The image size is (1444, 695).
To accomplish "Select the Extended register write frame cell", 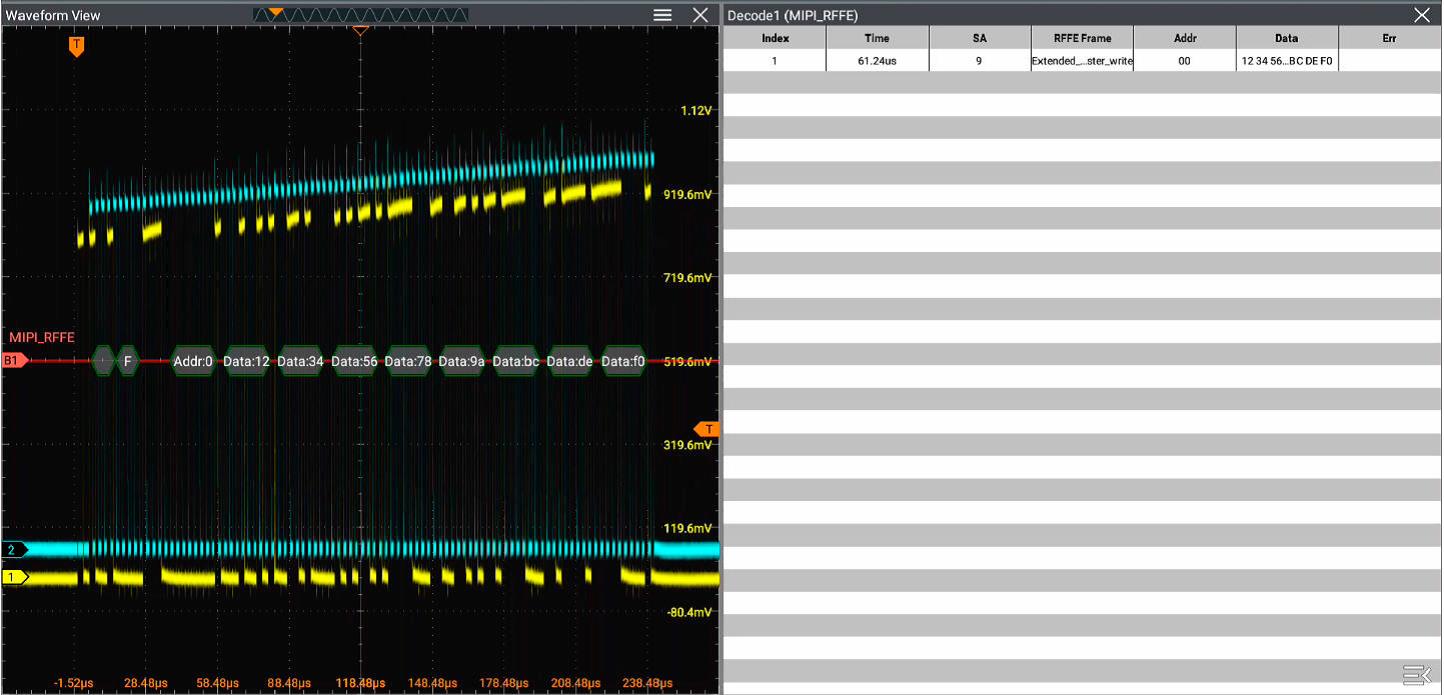I will 1082,61.
